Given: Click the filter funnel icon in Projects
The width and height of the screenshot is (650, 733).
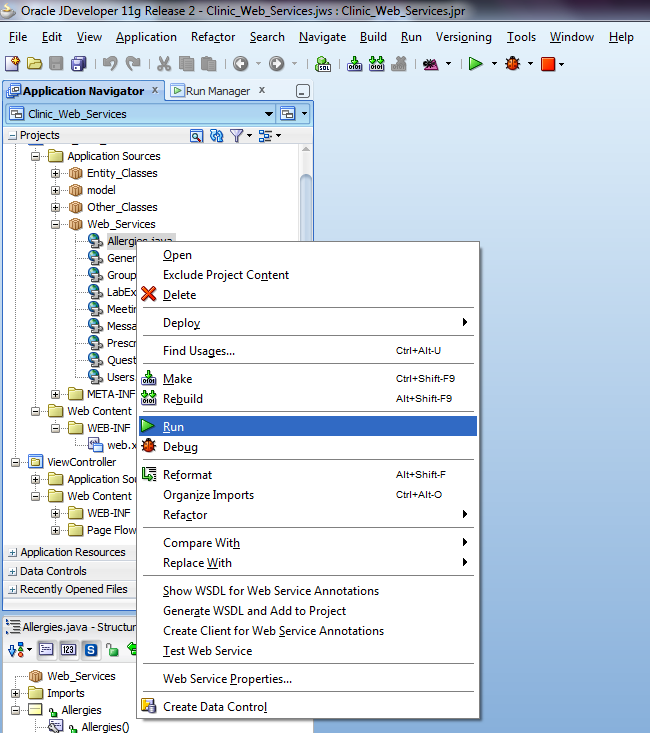Looking at the screenshot, I should coord(236,136).
